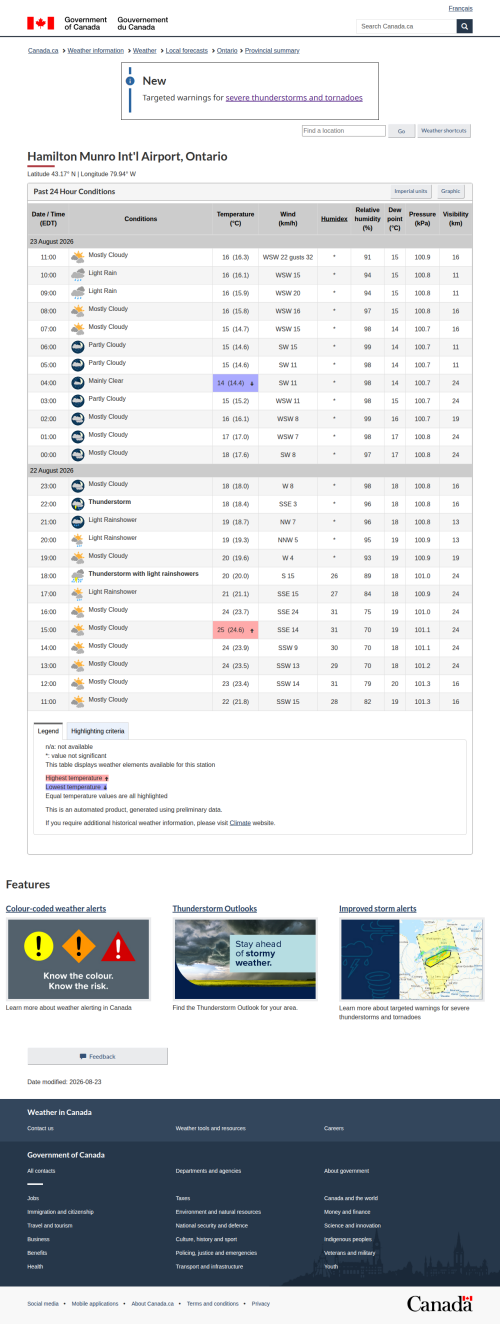The image size is (500, 1324).
Task: Open the Ontario breadcrumb link
Action: 227,50
